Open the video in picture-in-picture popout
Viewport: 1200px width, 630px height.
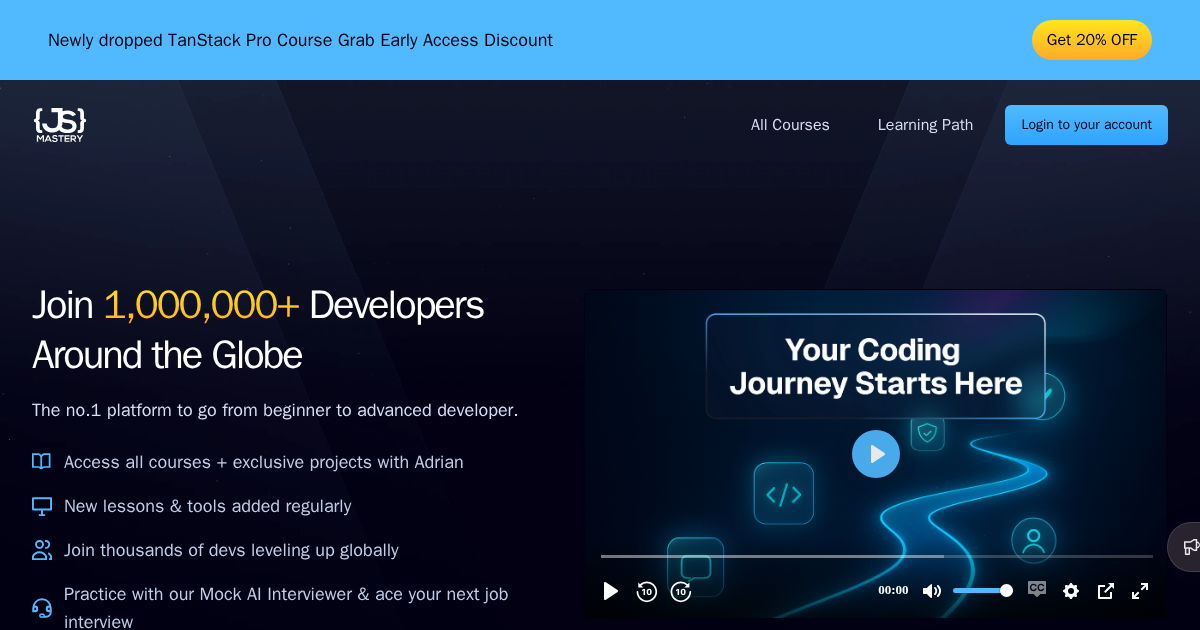tap(1105, 591)
